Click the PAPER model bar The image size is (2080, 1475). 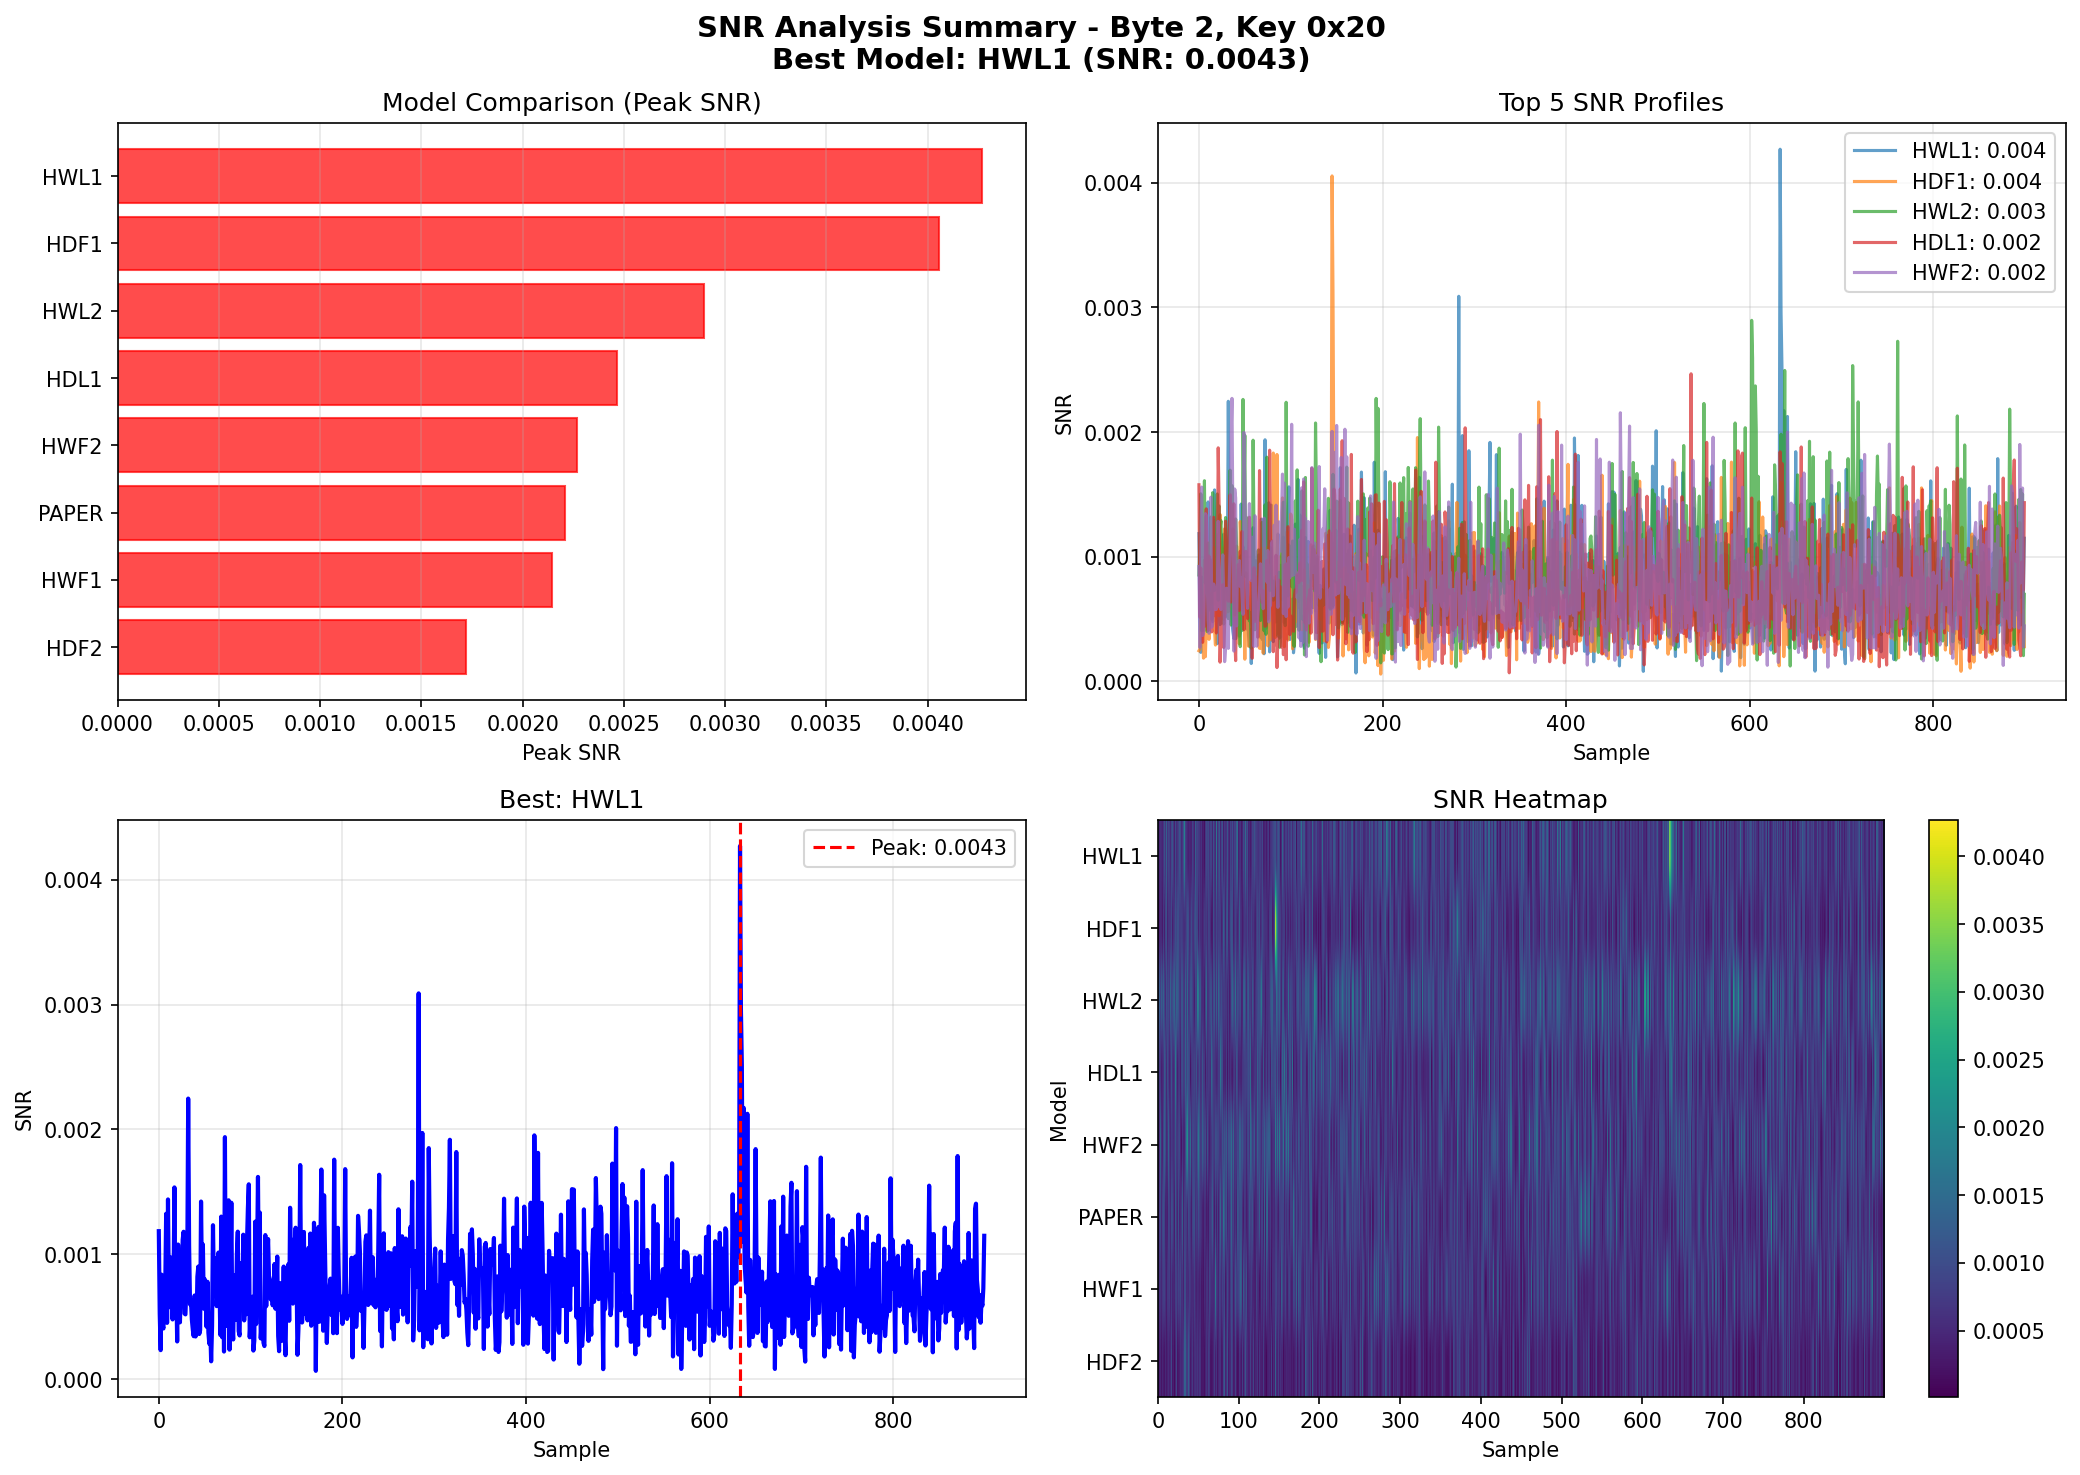coord(341,513)
